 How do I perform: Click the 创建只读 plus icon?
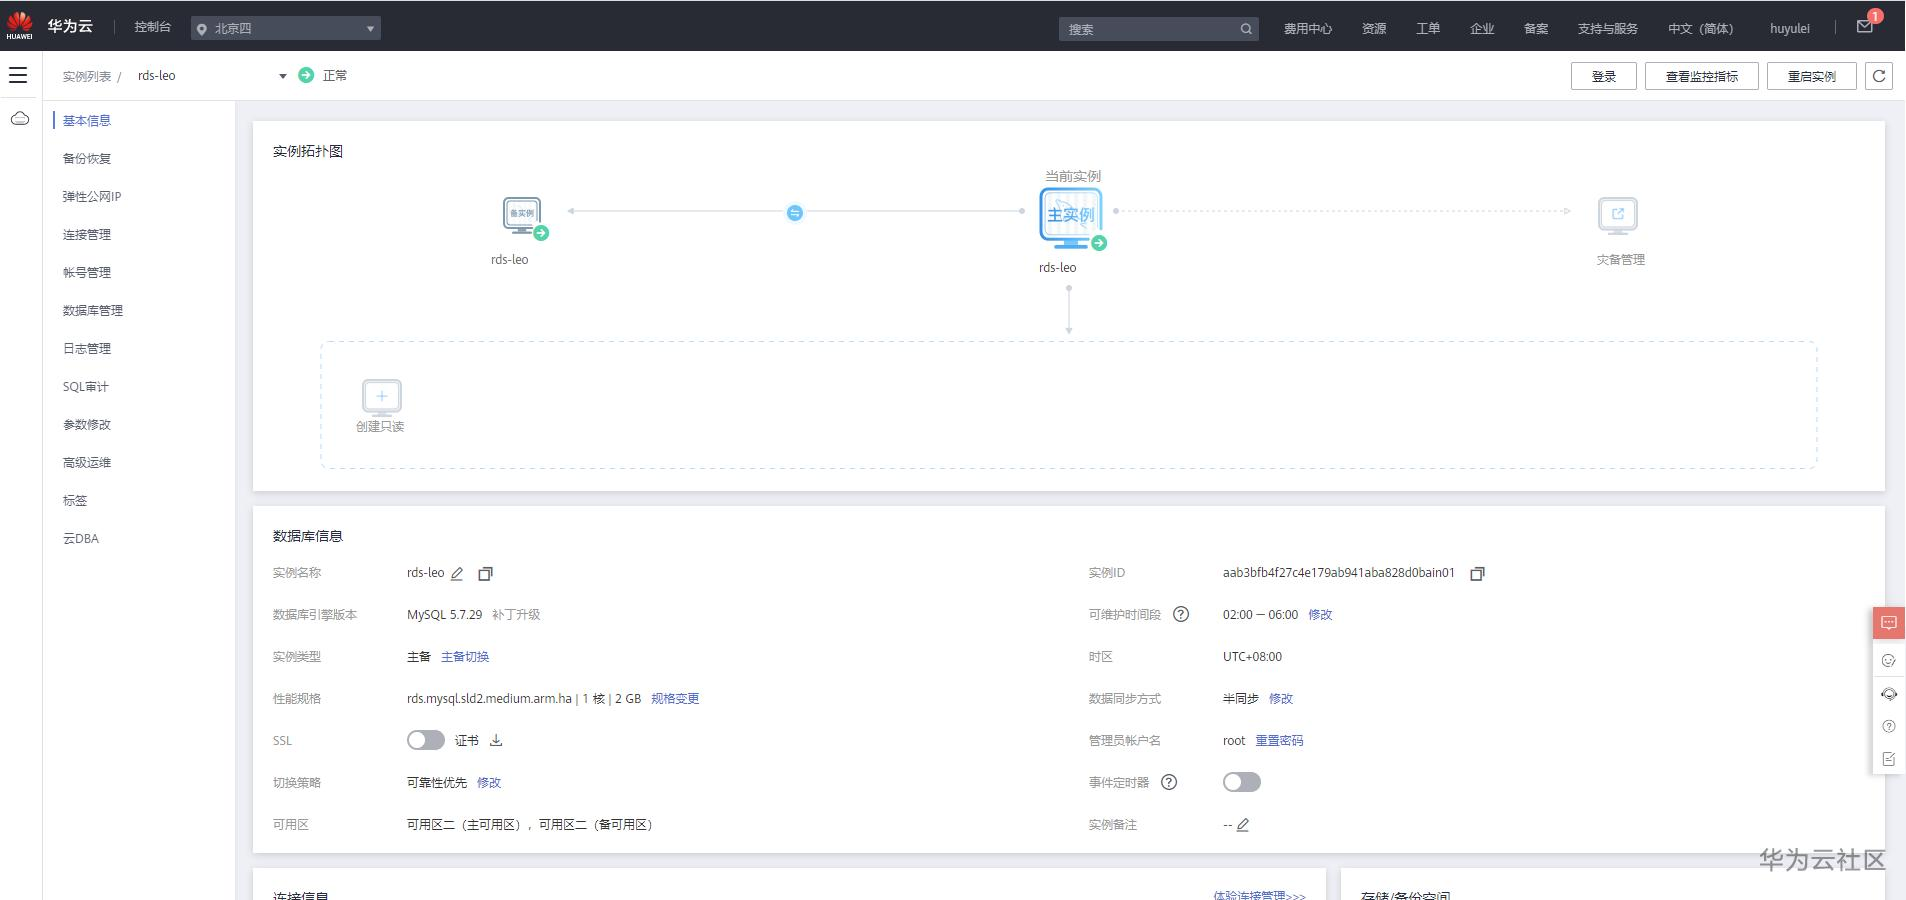tap(381, 397)
